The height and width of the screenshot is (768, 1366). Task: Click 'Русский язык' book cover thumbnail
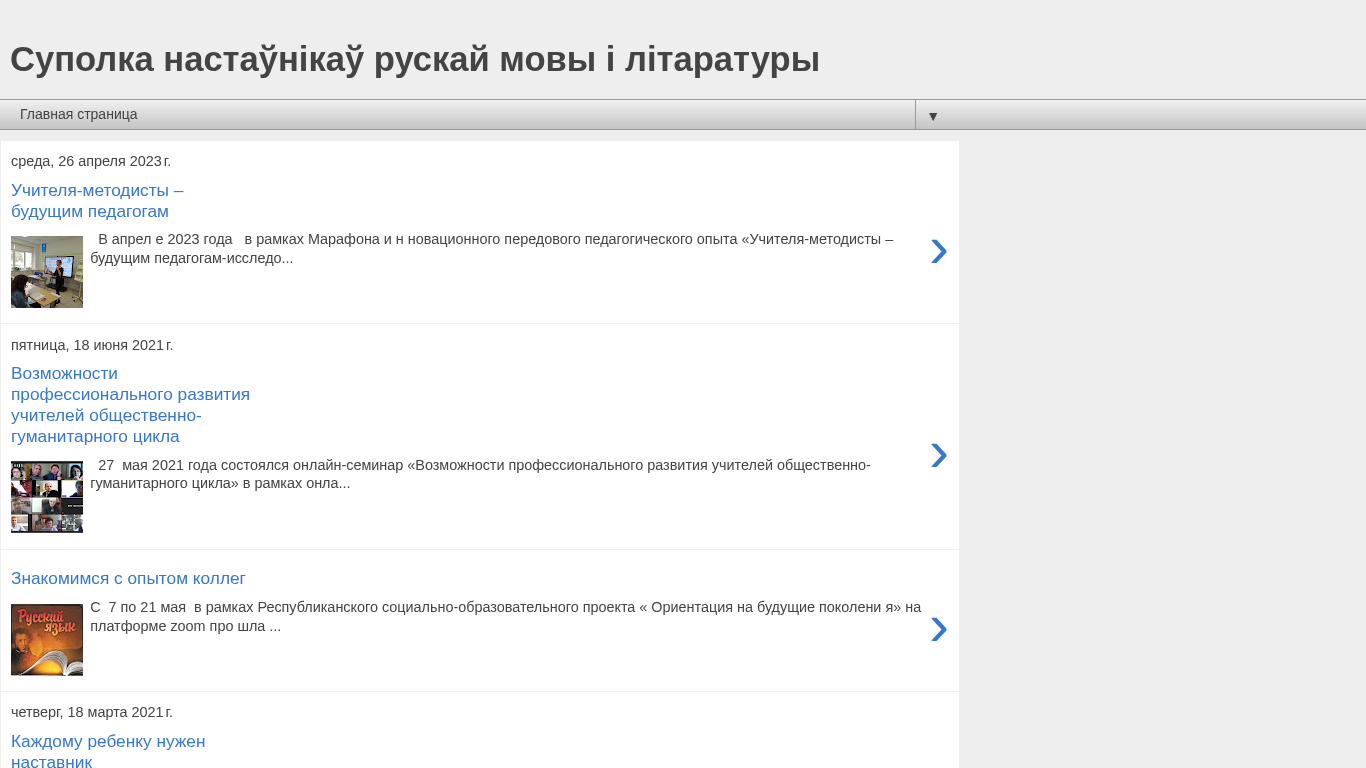[47, 640]
